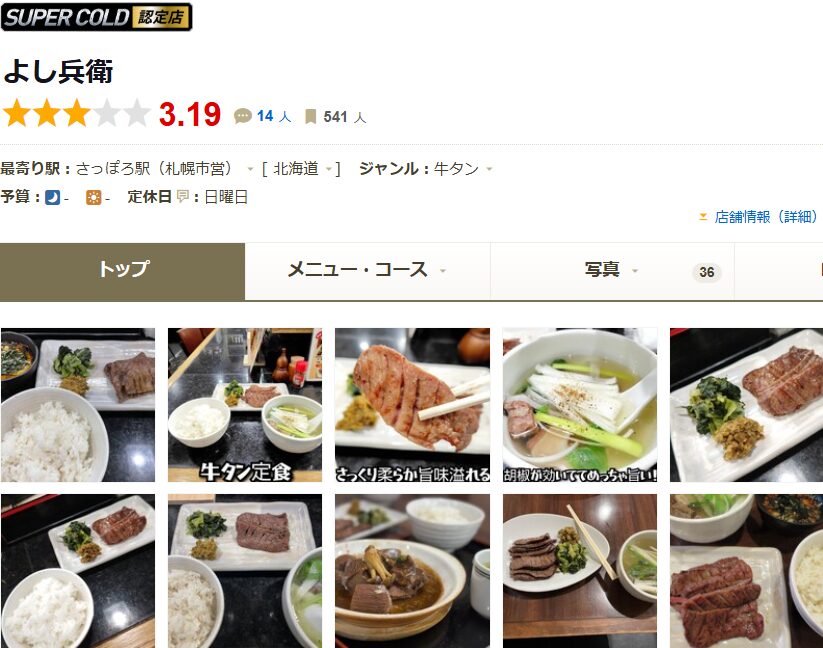
Task: Select the トップ tab
Action: tap(122, 271)
